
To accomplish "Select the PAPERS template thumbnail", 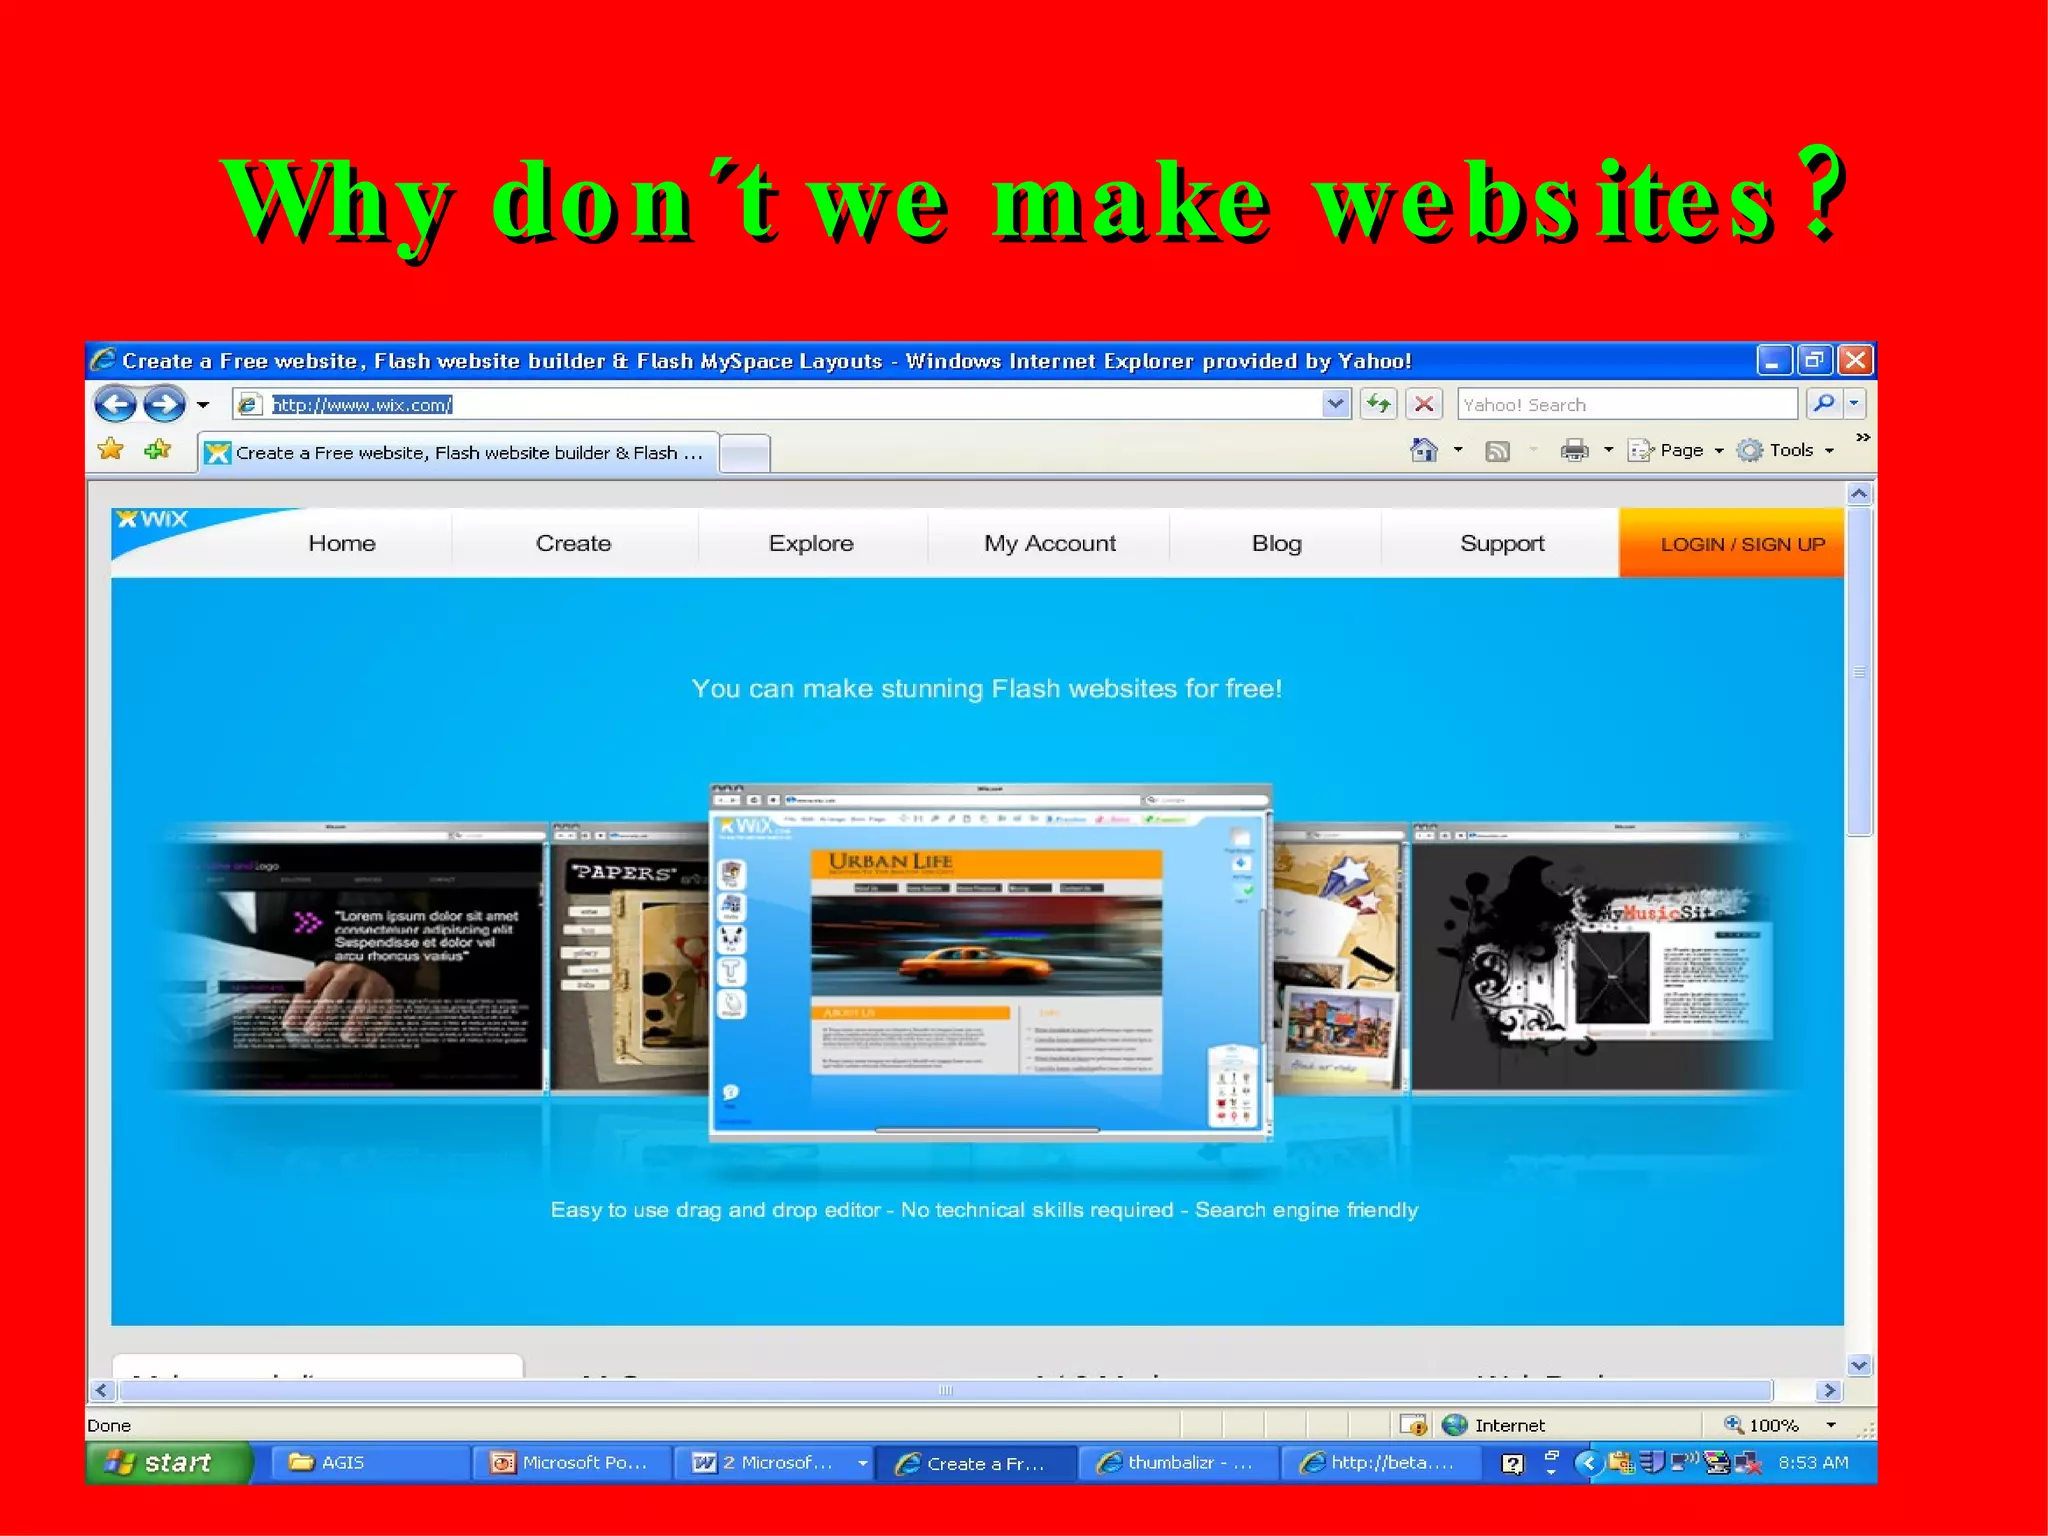I will pyautogui.click(x=630, y=958).
